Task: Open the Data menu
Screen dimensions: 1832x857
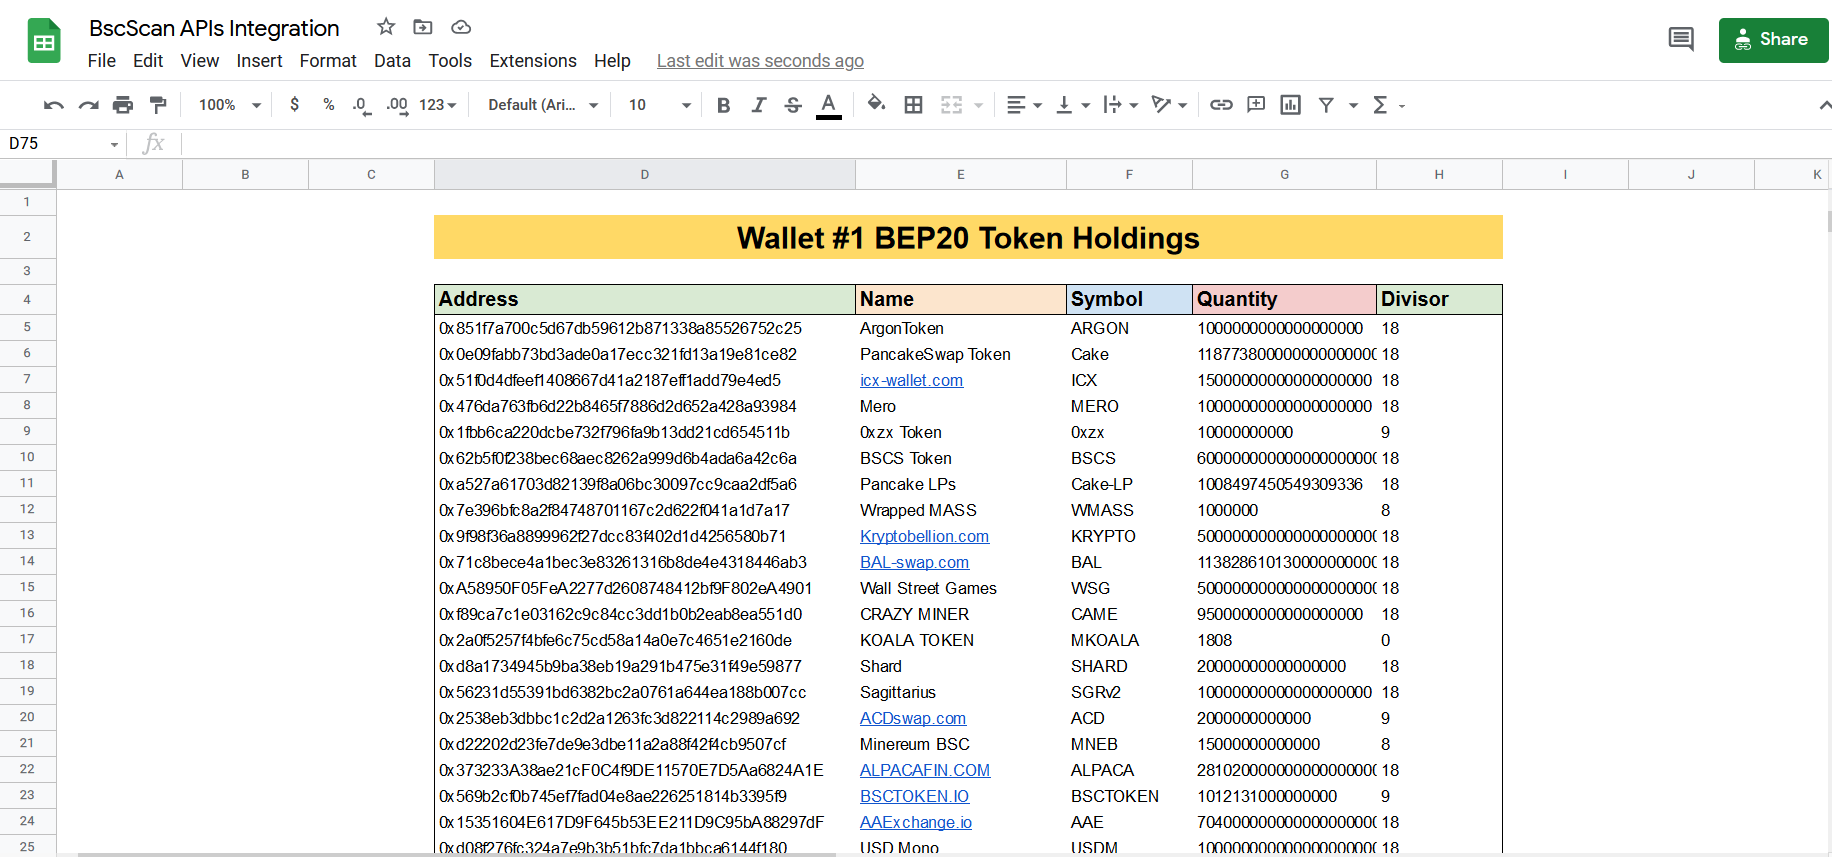Action: [392, 61]
